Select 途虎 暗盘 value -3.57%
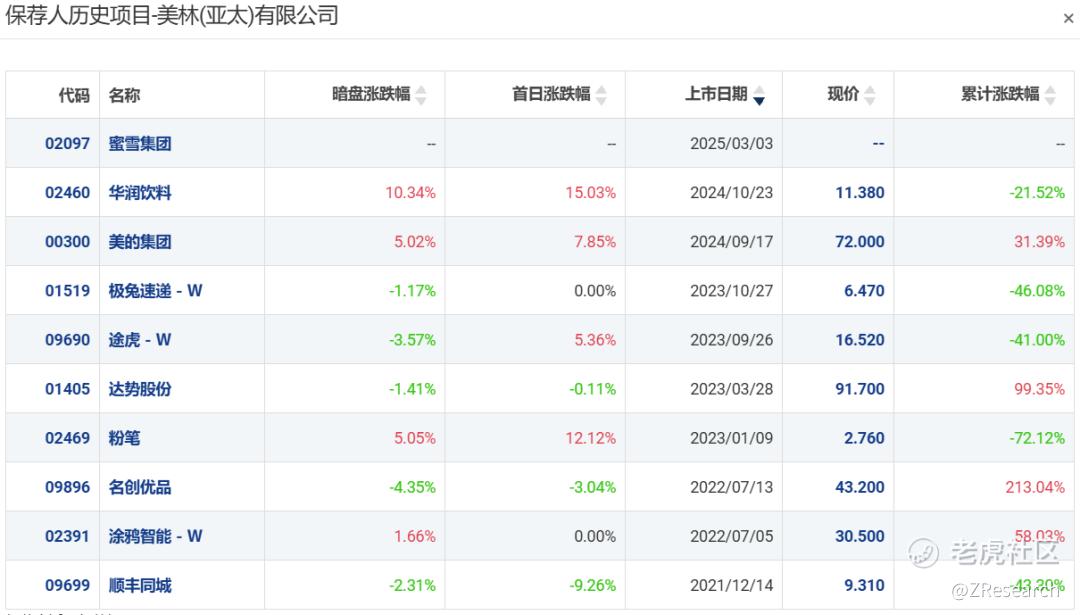 point(413,340)
